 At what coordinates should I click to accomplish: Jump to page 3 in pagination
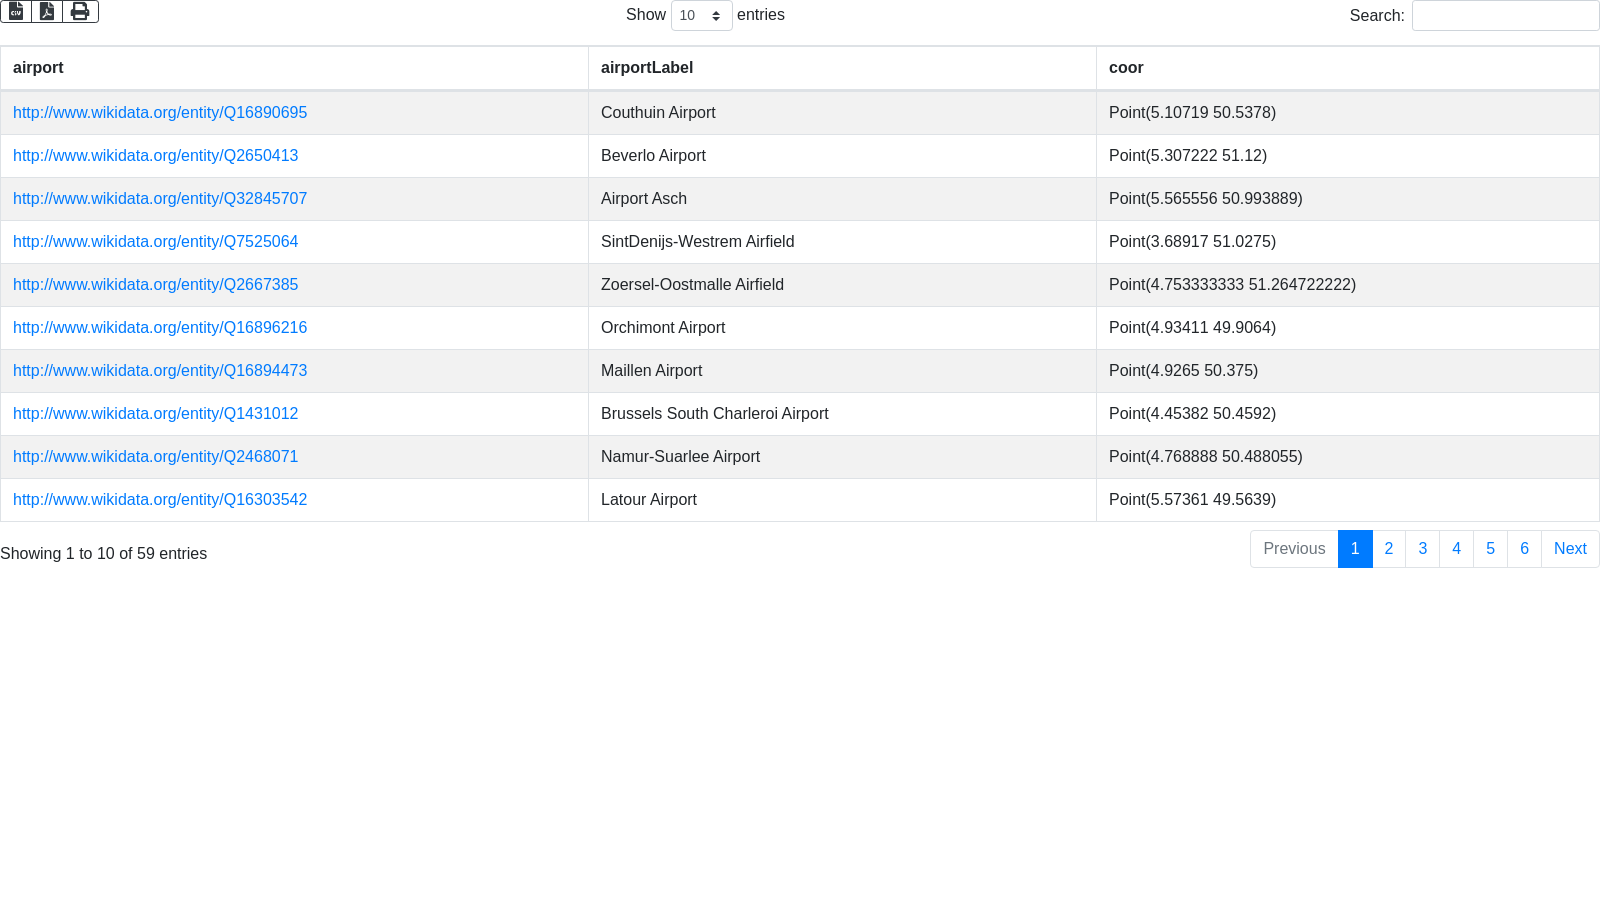[1423, 549]
